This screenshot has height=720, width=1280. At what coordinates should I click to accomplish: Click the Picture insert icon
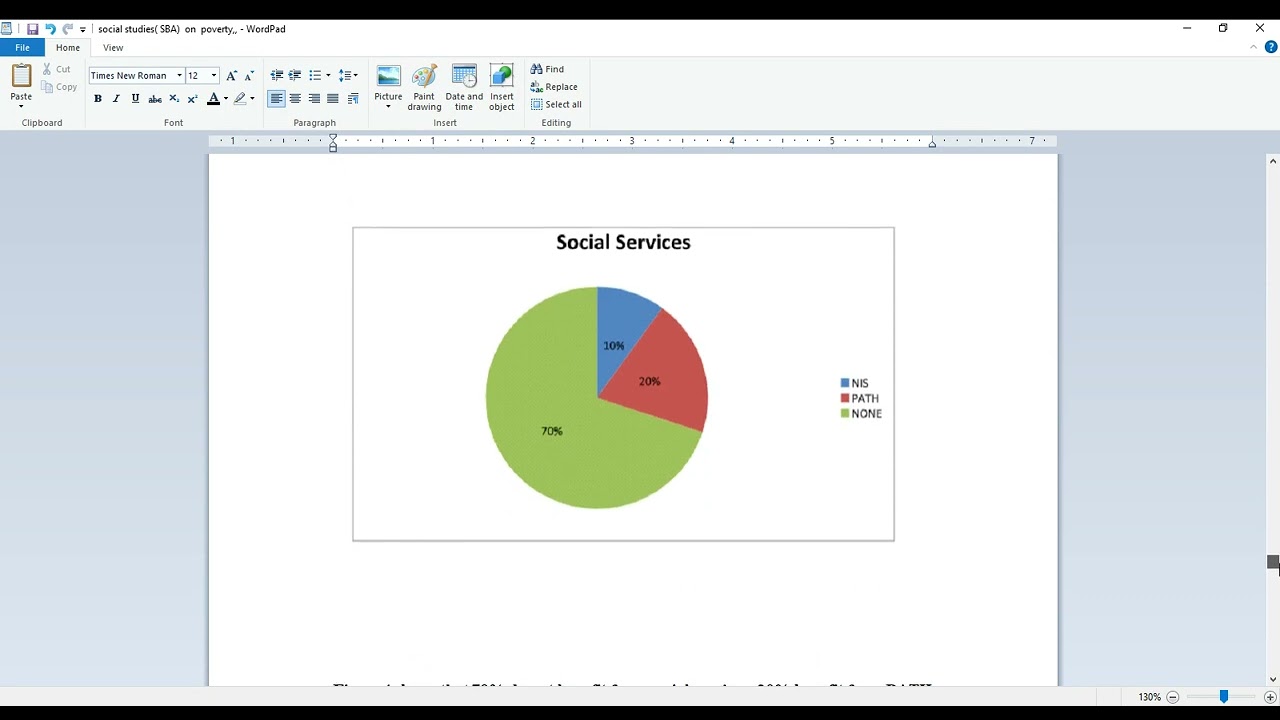pyautogui.click(x=388, y=77)
